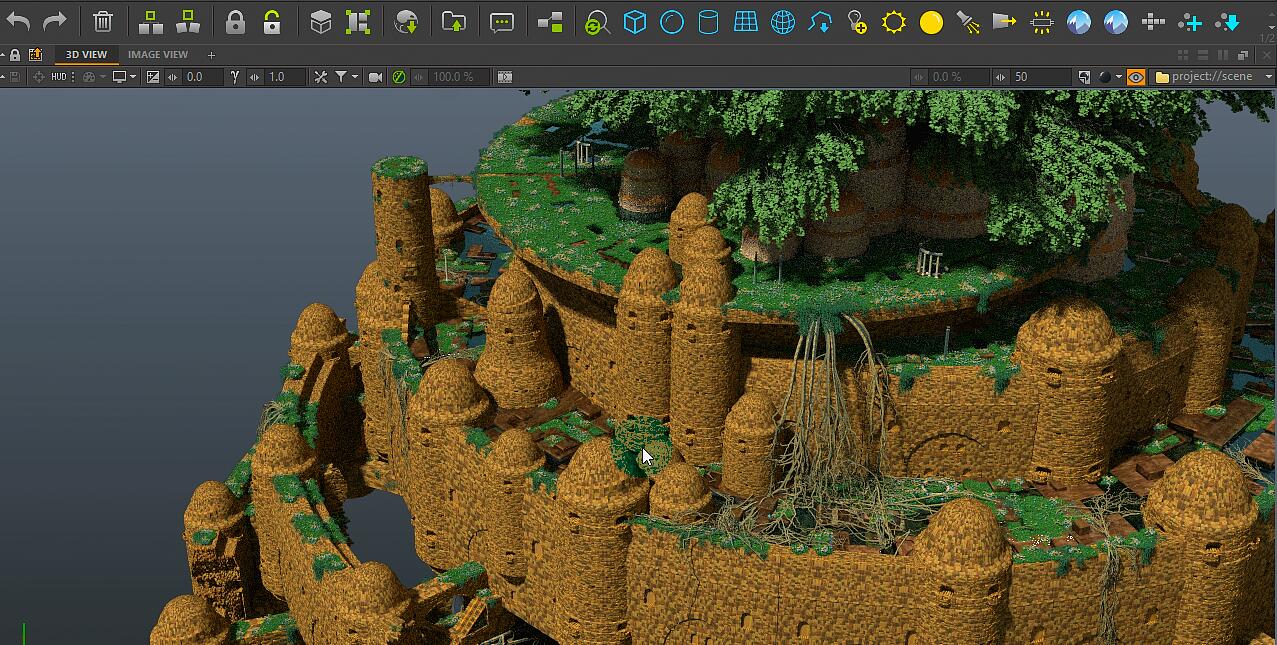1277x645 pixels.
Task: Click the HUD options three-dot button
Action: [x=73, y=77]
